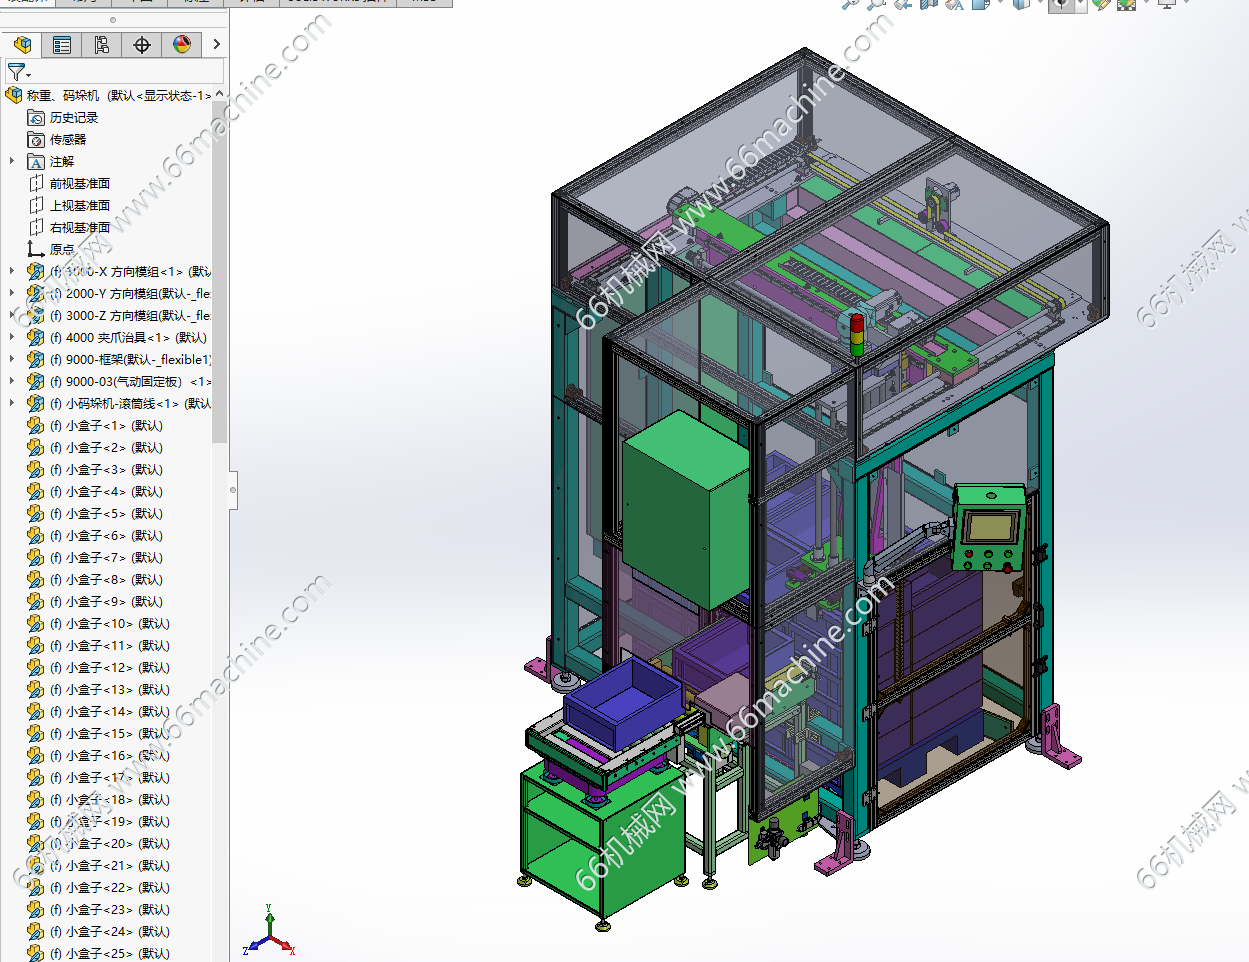Select 上视基准面 top plane

(x=79, y=206)
